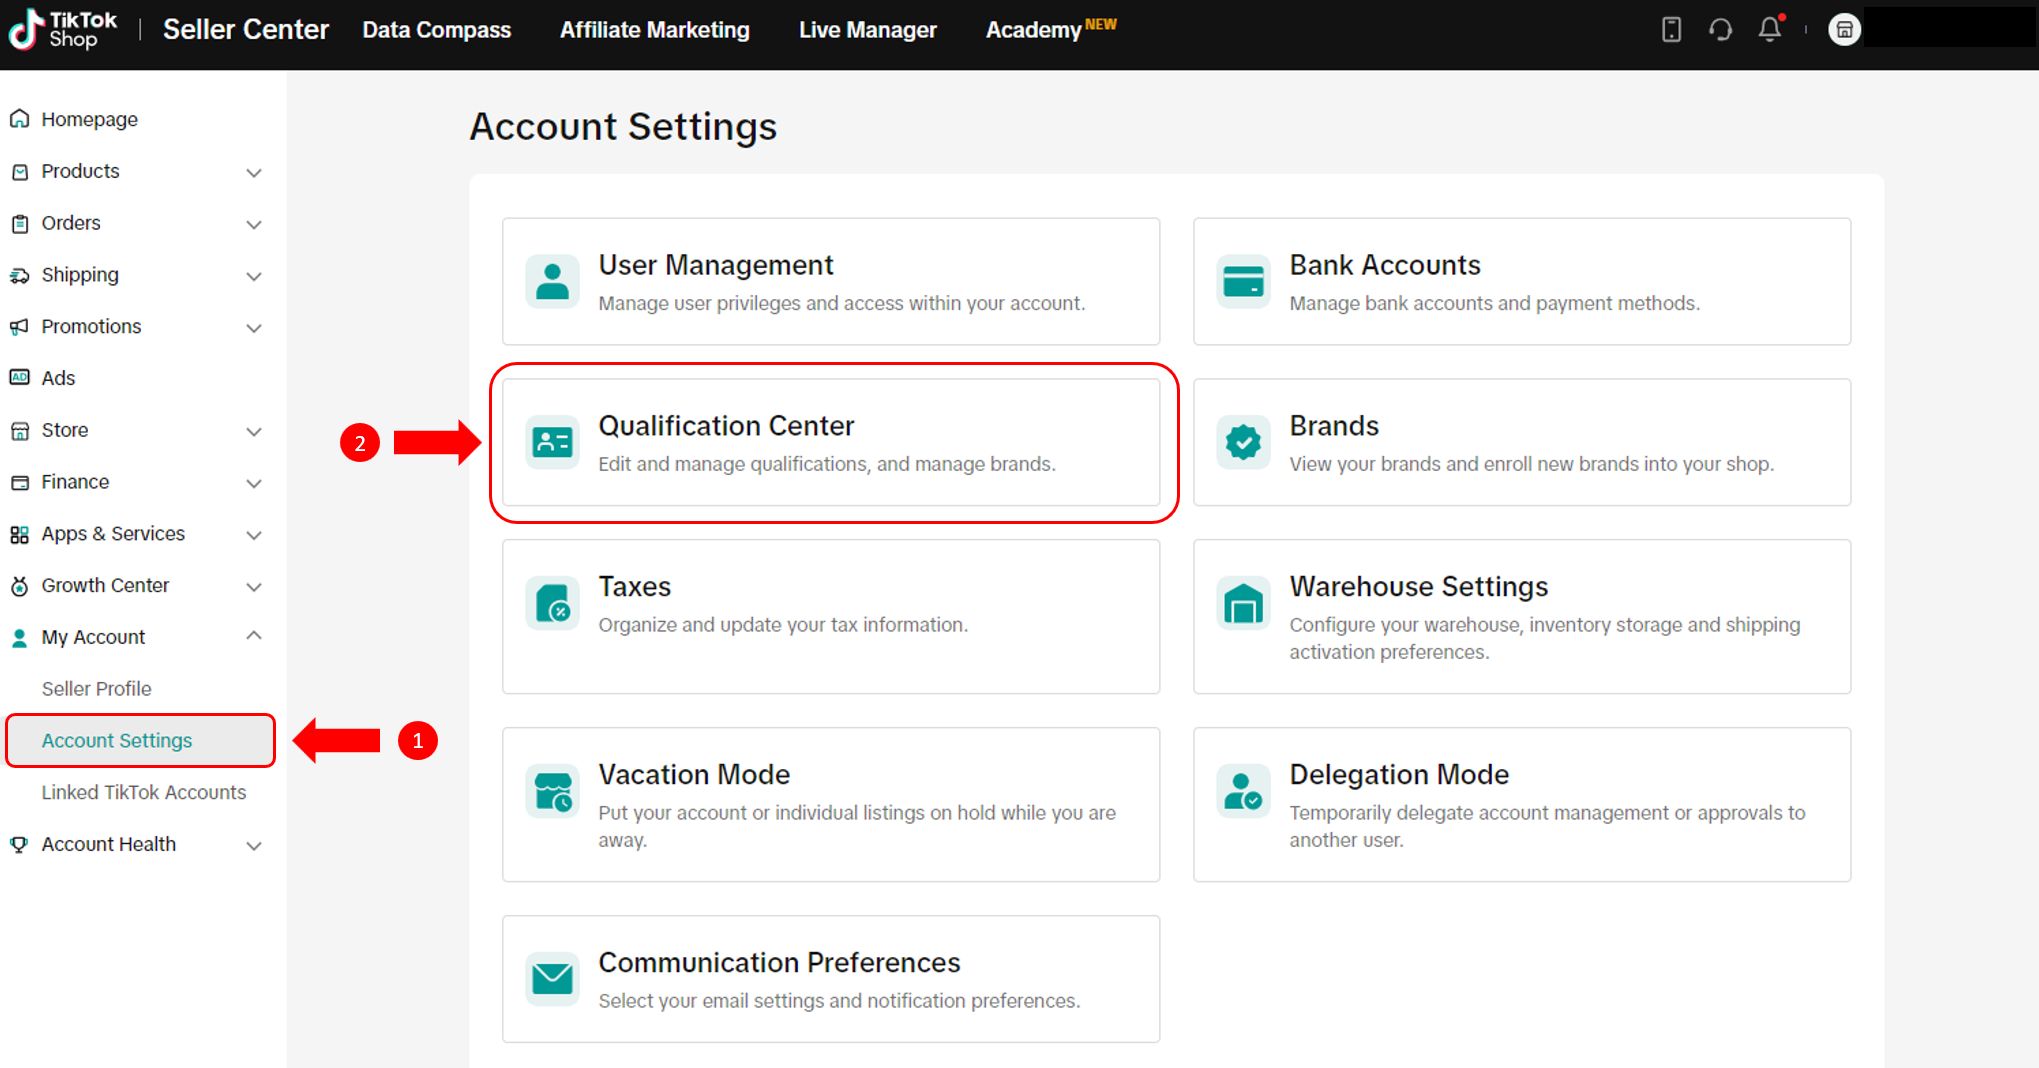The height and width of the screenshot is (1068, 2039).
Task: Expand the Finance section chevron
Action: (254, 483)
